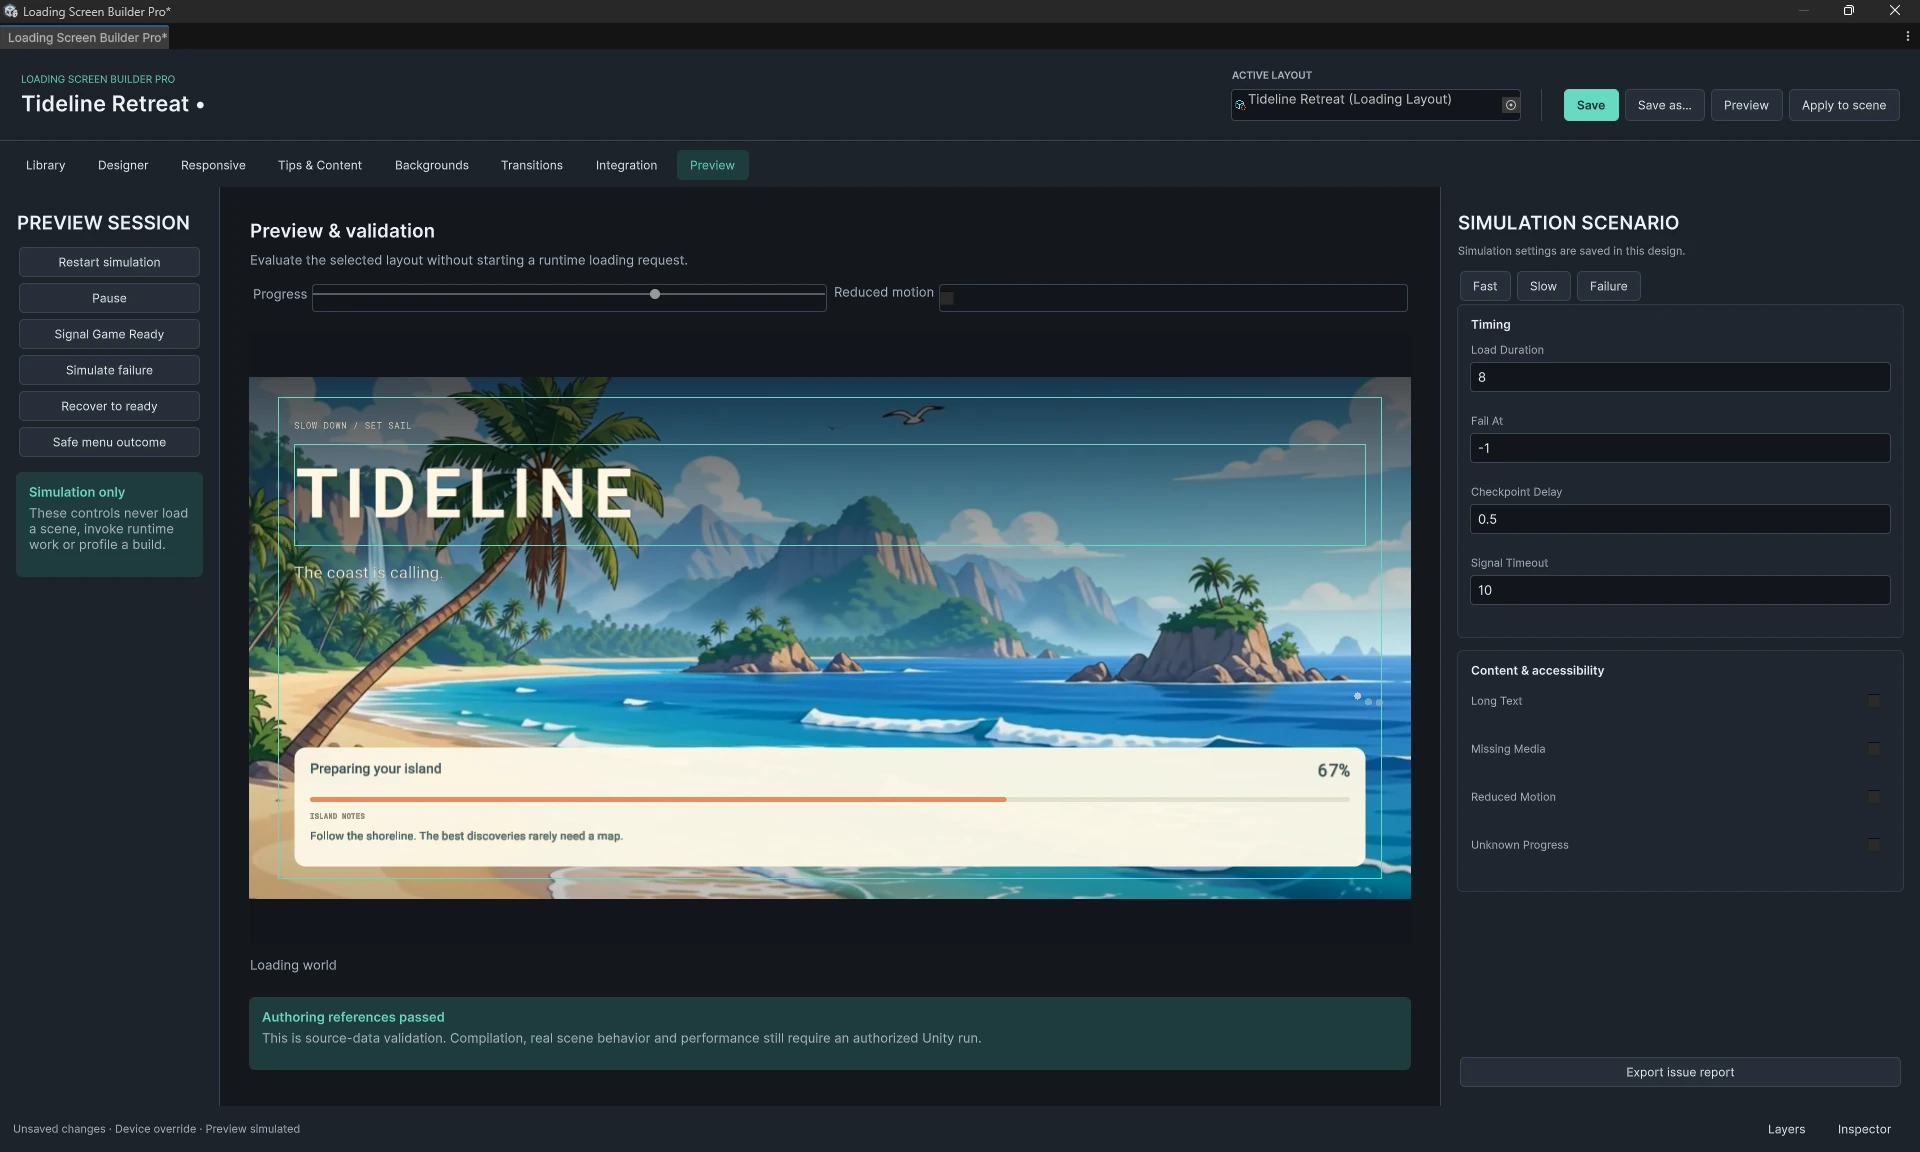Switch to the Library tab
This screenshot has width=1920, height=1152.
[45, 165]
